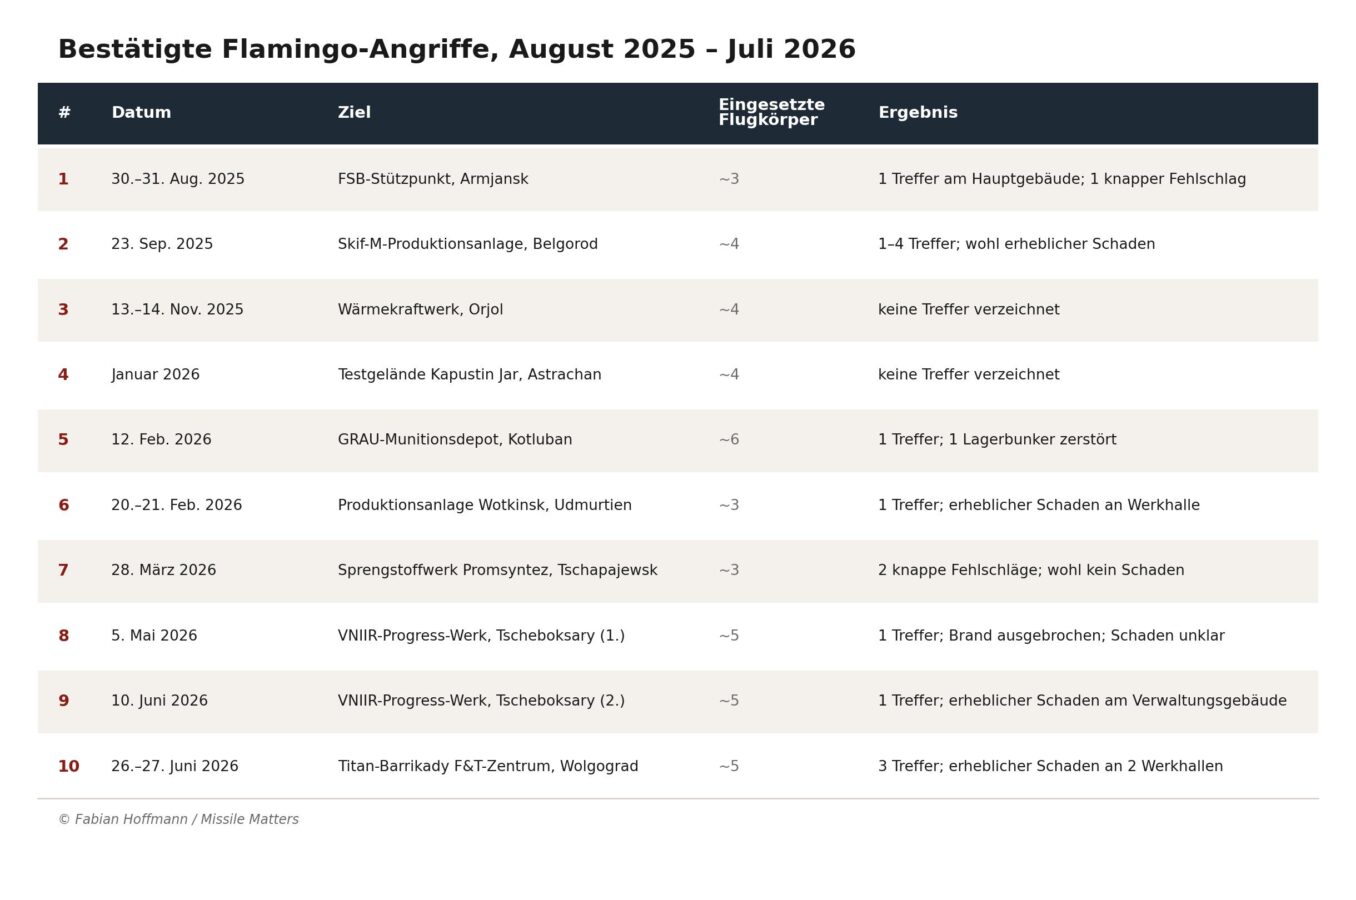The image size is (1356, 900).
Task: Click row number 1 in the table
Action: [x=63, y=180]
